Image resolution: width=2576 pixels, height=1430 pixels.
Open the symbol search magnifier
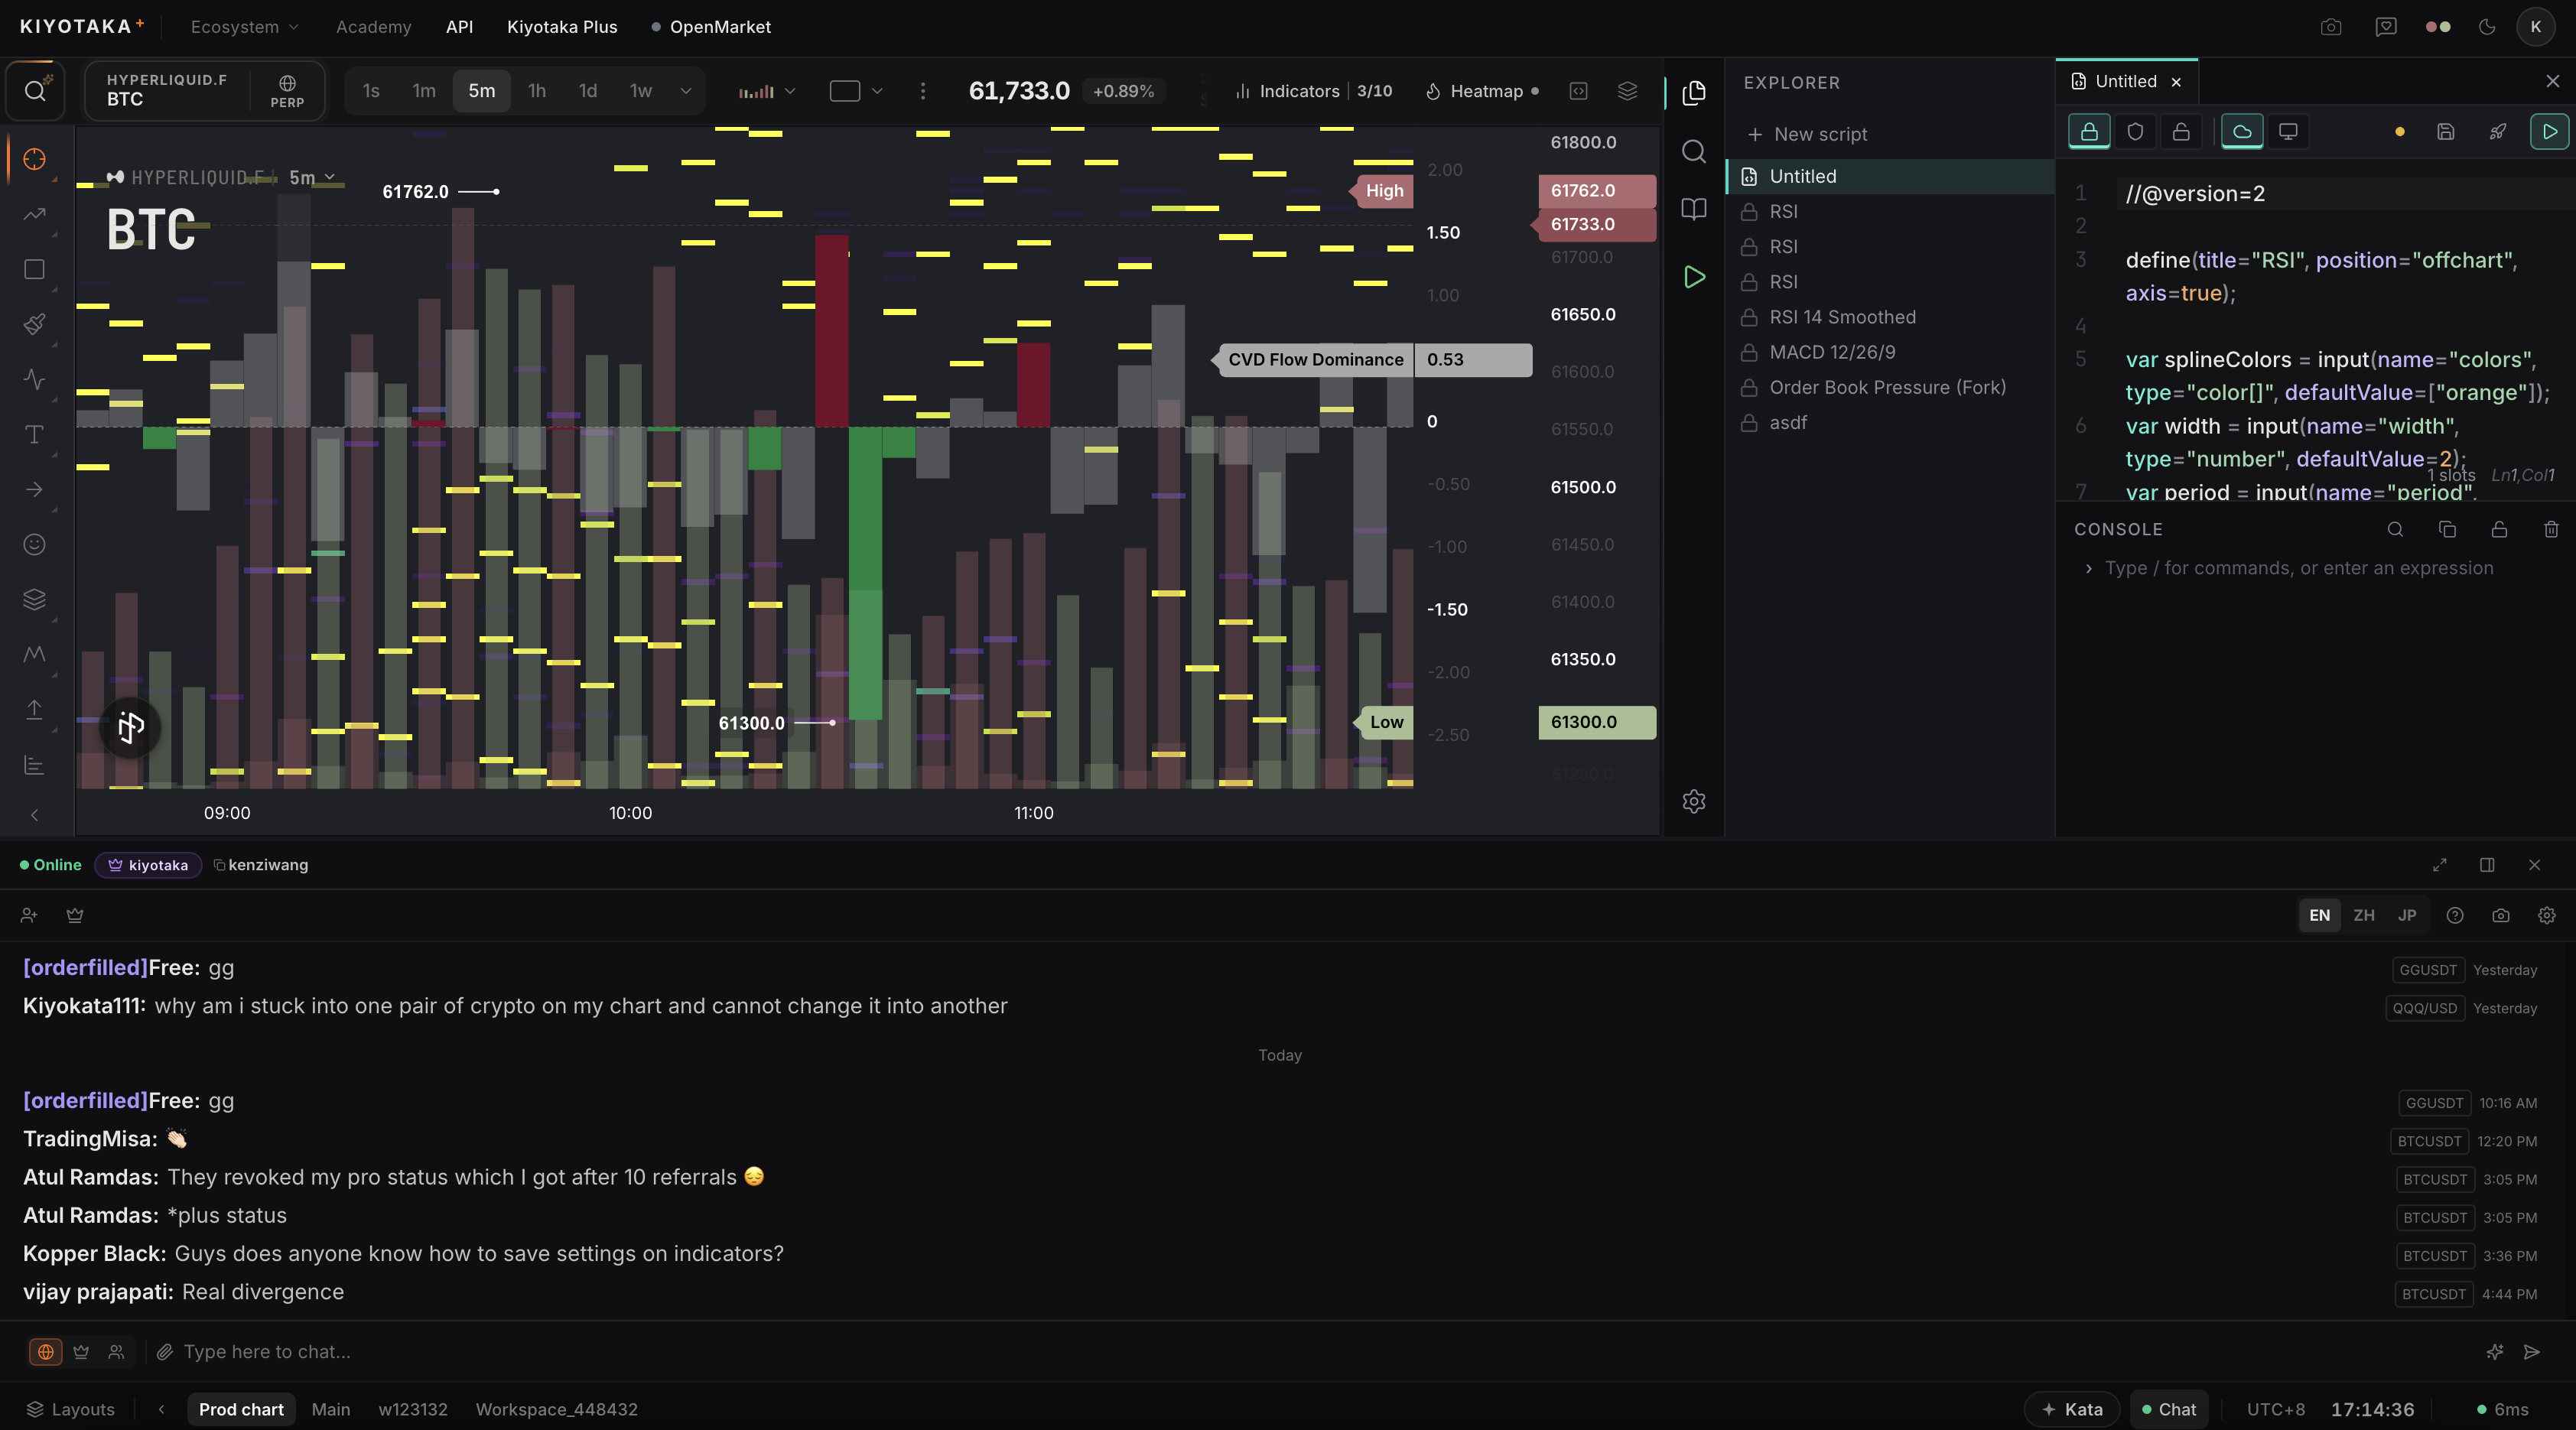pos(35,91)
